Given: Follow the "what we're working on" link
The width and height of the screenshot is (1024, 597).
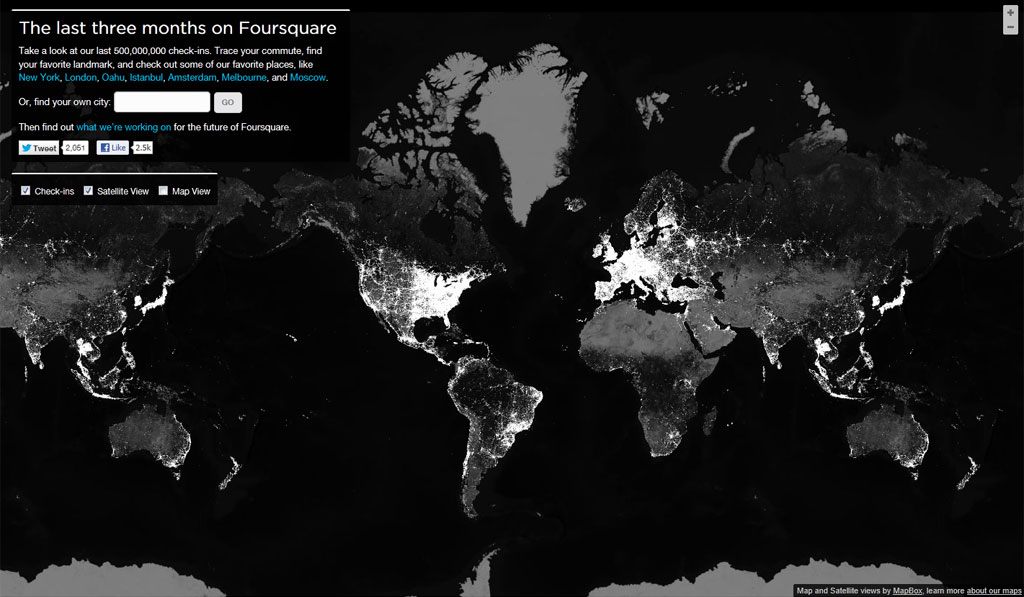Looking at the screenshot, I should point(124,127).
